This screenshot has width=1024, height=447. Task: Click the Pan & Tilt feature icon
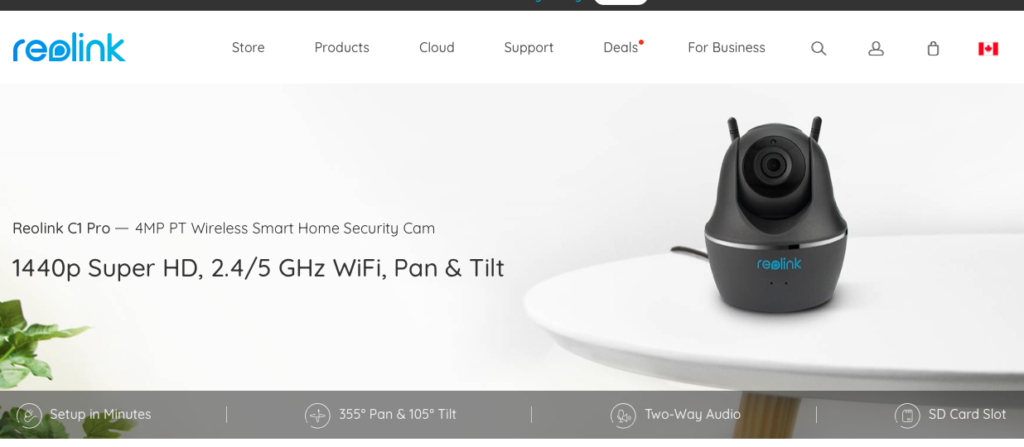pos(317,415)
